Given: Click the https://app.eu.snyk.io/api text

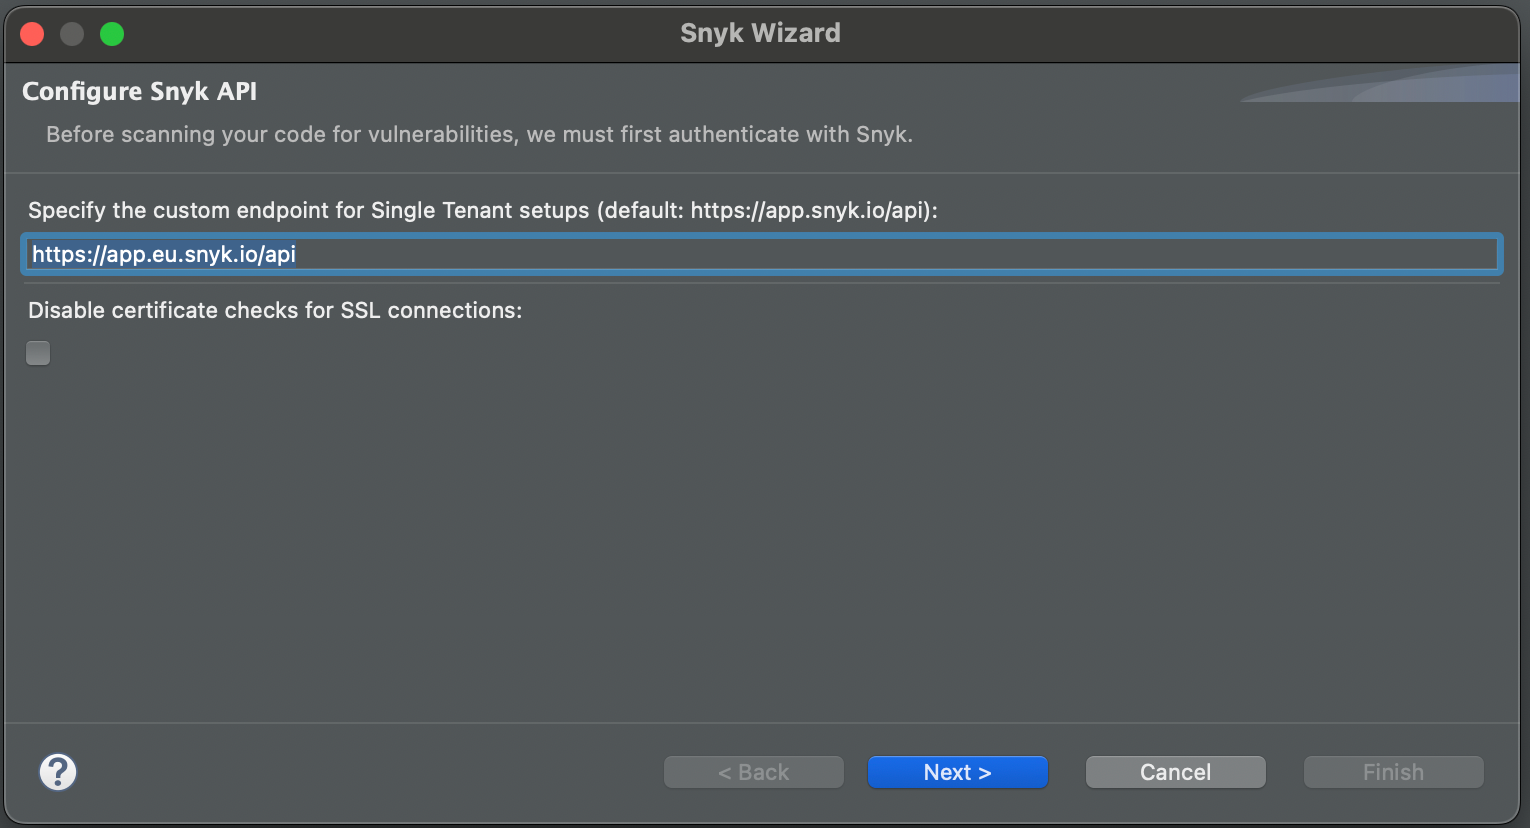Looking at the screenshot, I should point(164,254).
